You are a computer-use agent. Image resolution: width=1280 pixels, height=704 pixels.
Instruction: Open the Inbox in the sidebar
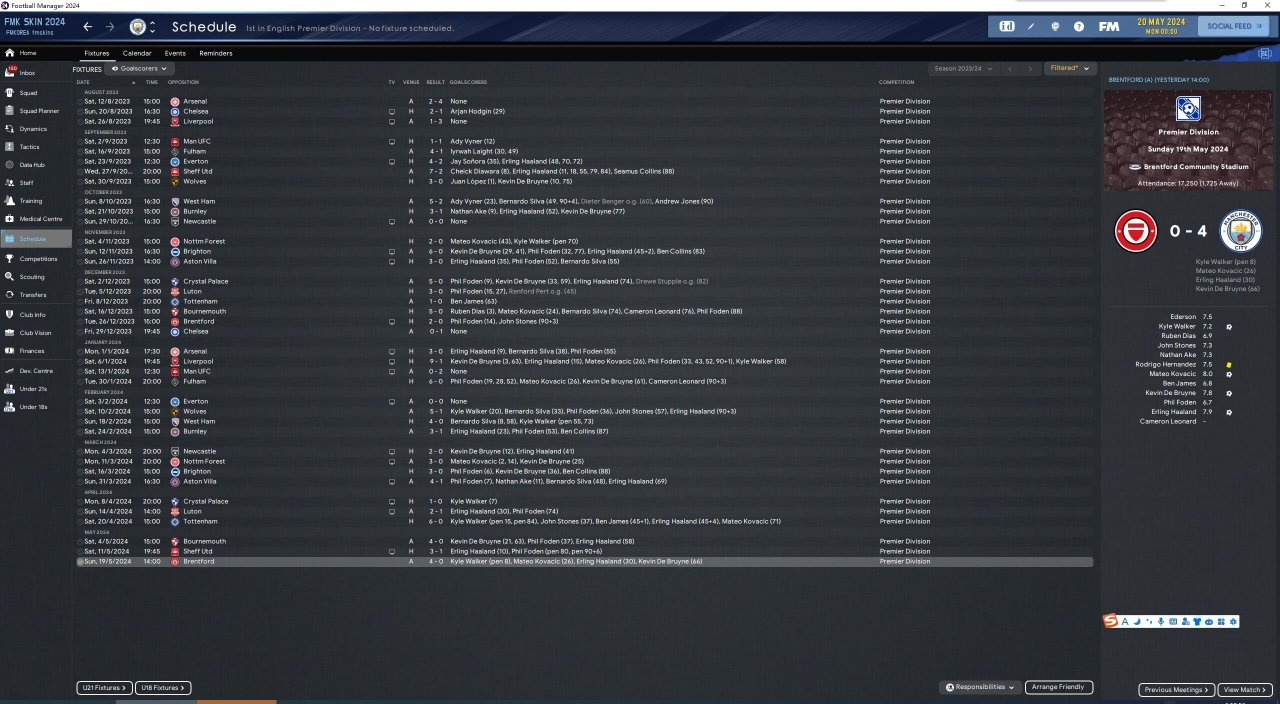tap(27, 73)
